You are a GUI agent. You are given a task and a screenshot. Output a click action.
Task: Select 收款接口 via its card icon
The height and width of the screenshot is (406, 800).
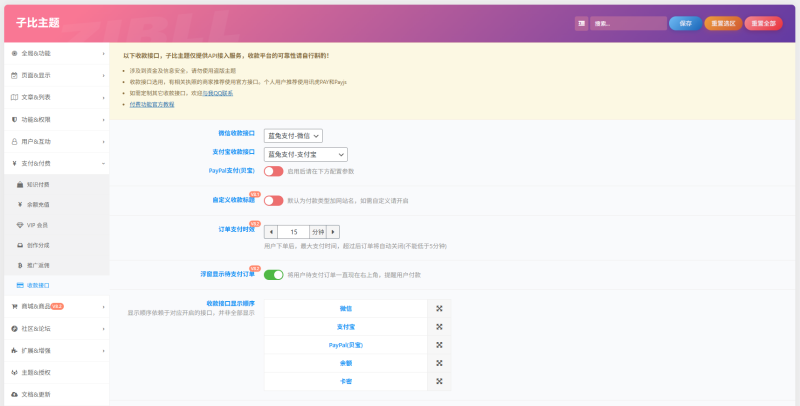(20, 286)
